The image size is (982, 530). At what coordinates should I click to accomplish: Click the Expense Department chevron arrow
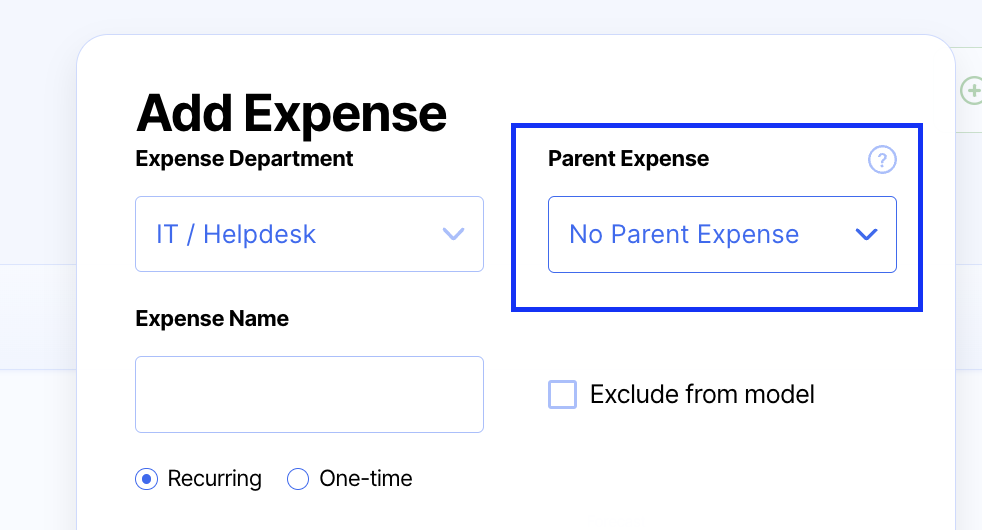(453, 234)
